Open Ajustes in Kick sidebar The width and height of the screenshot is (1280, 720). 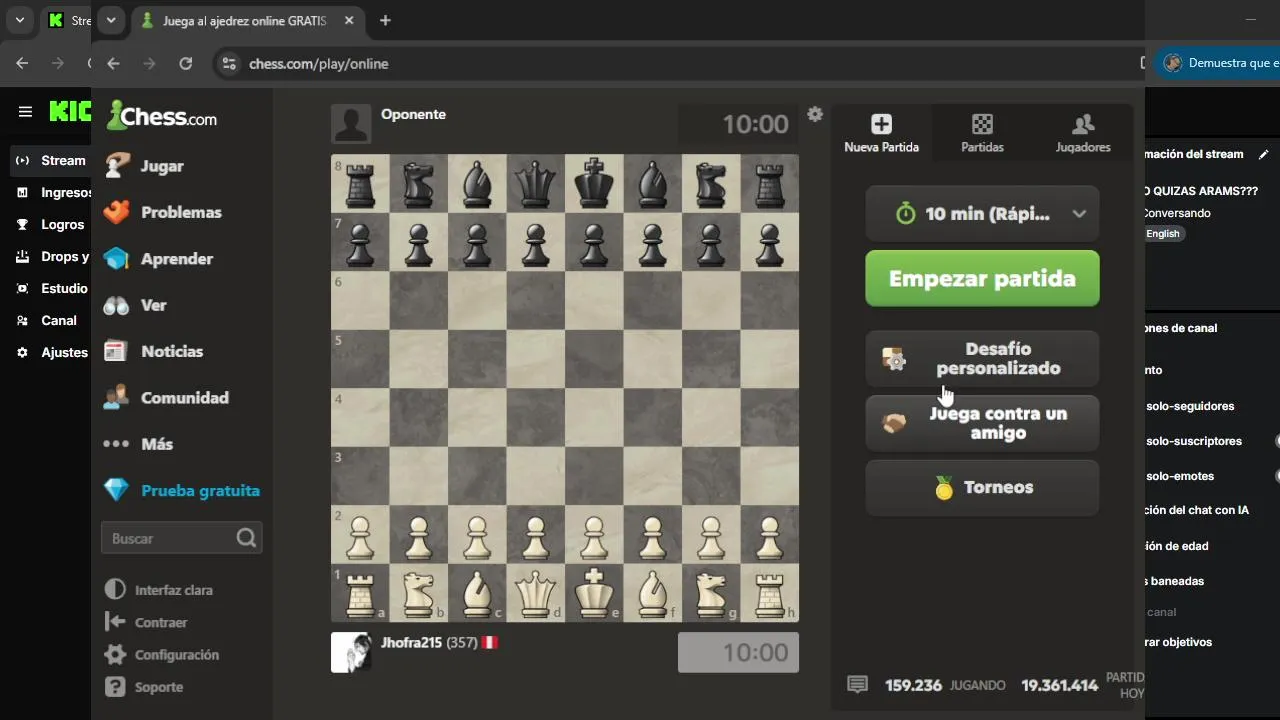click(52, 352)
